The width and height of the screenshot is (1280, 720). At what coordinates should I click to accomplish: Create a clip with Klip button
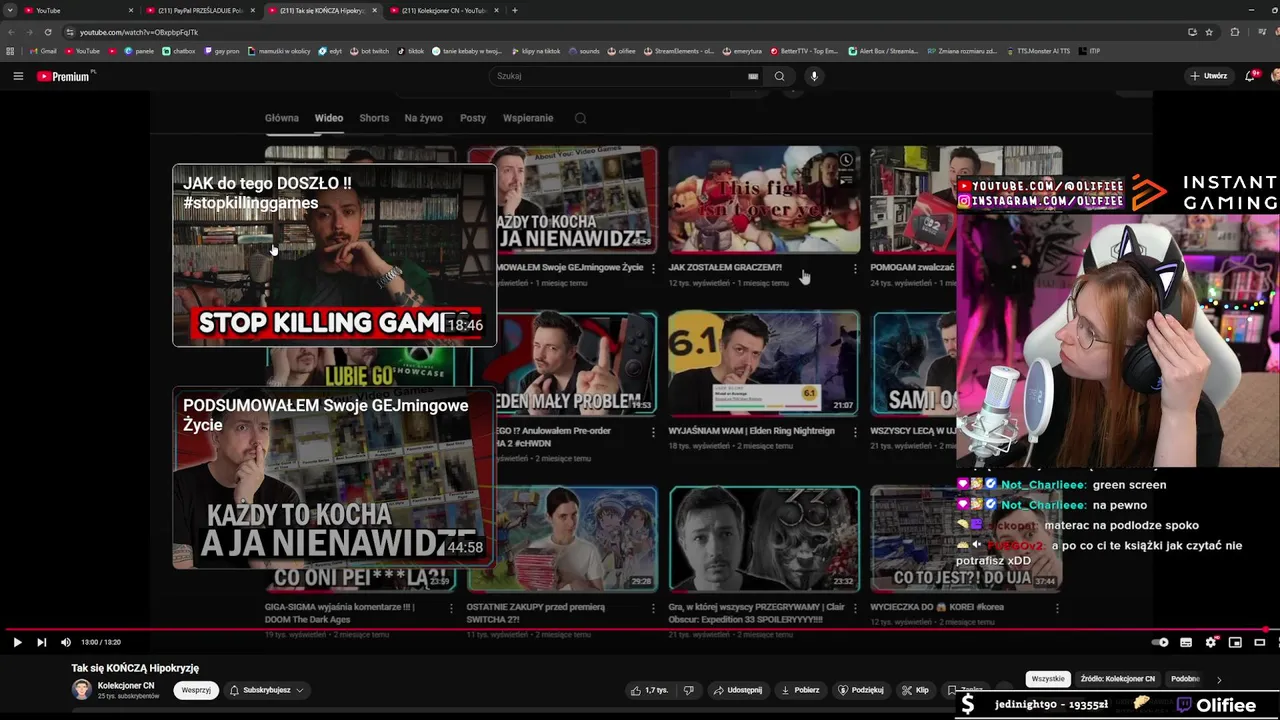coord(915,690)
